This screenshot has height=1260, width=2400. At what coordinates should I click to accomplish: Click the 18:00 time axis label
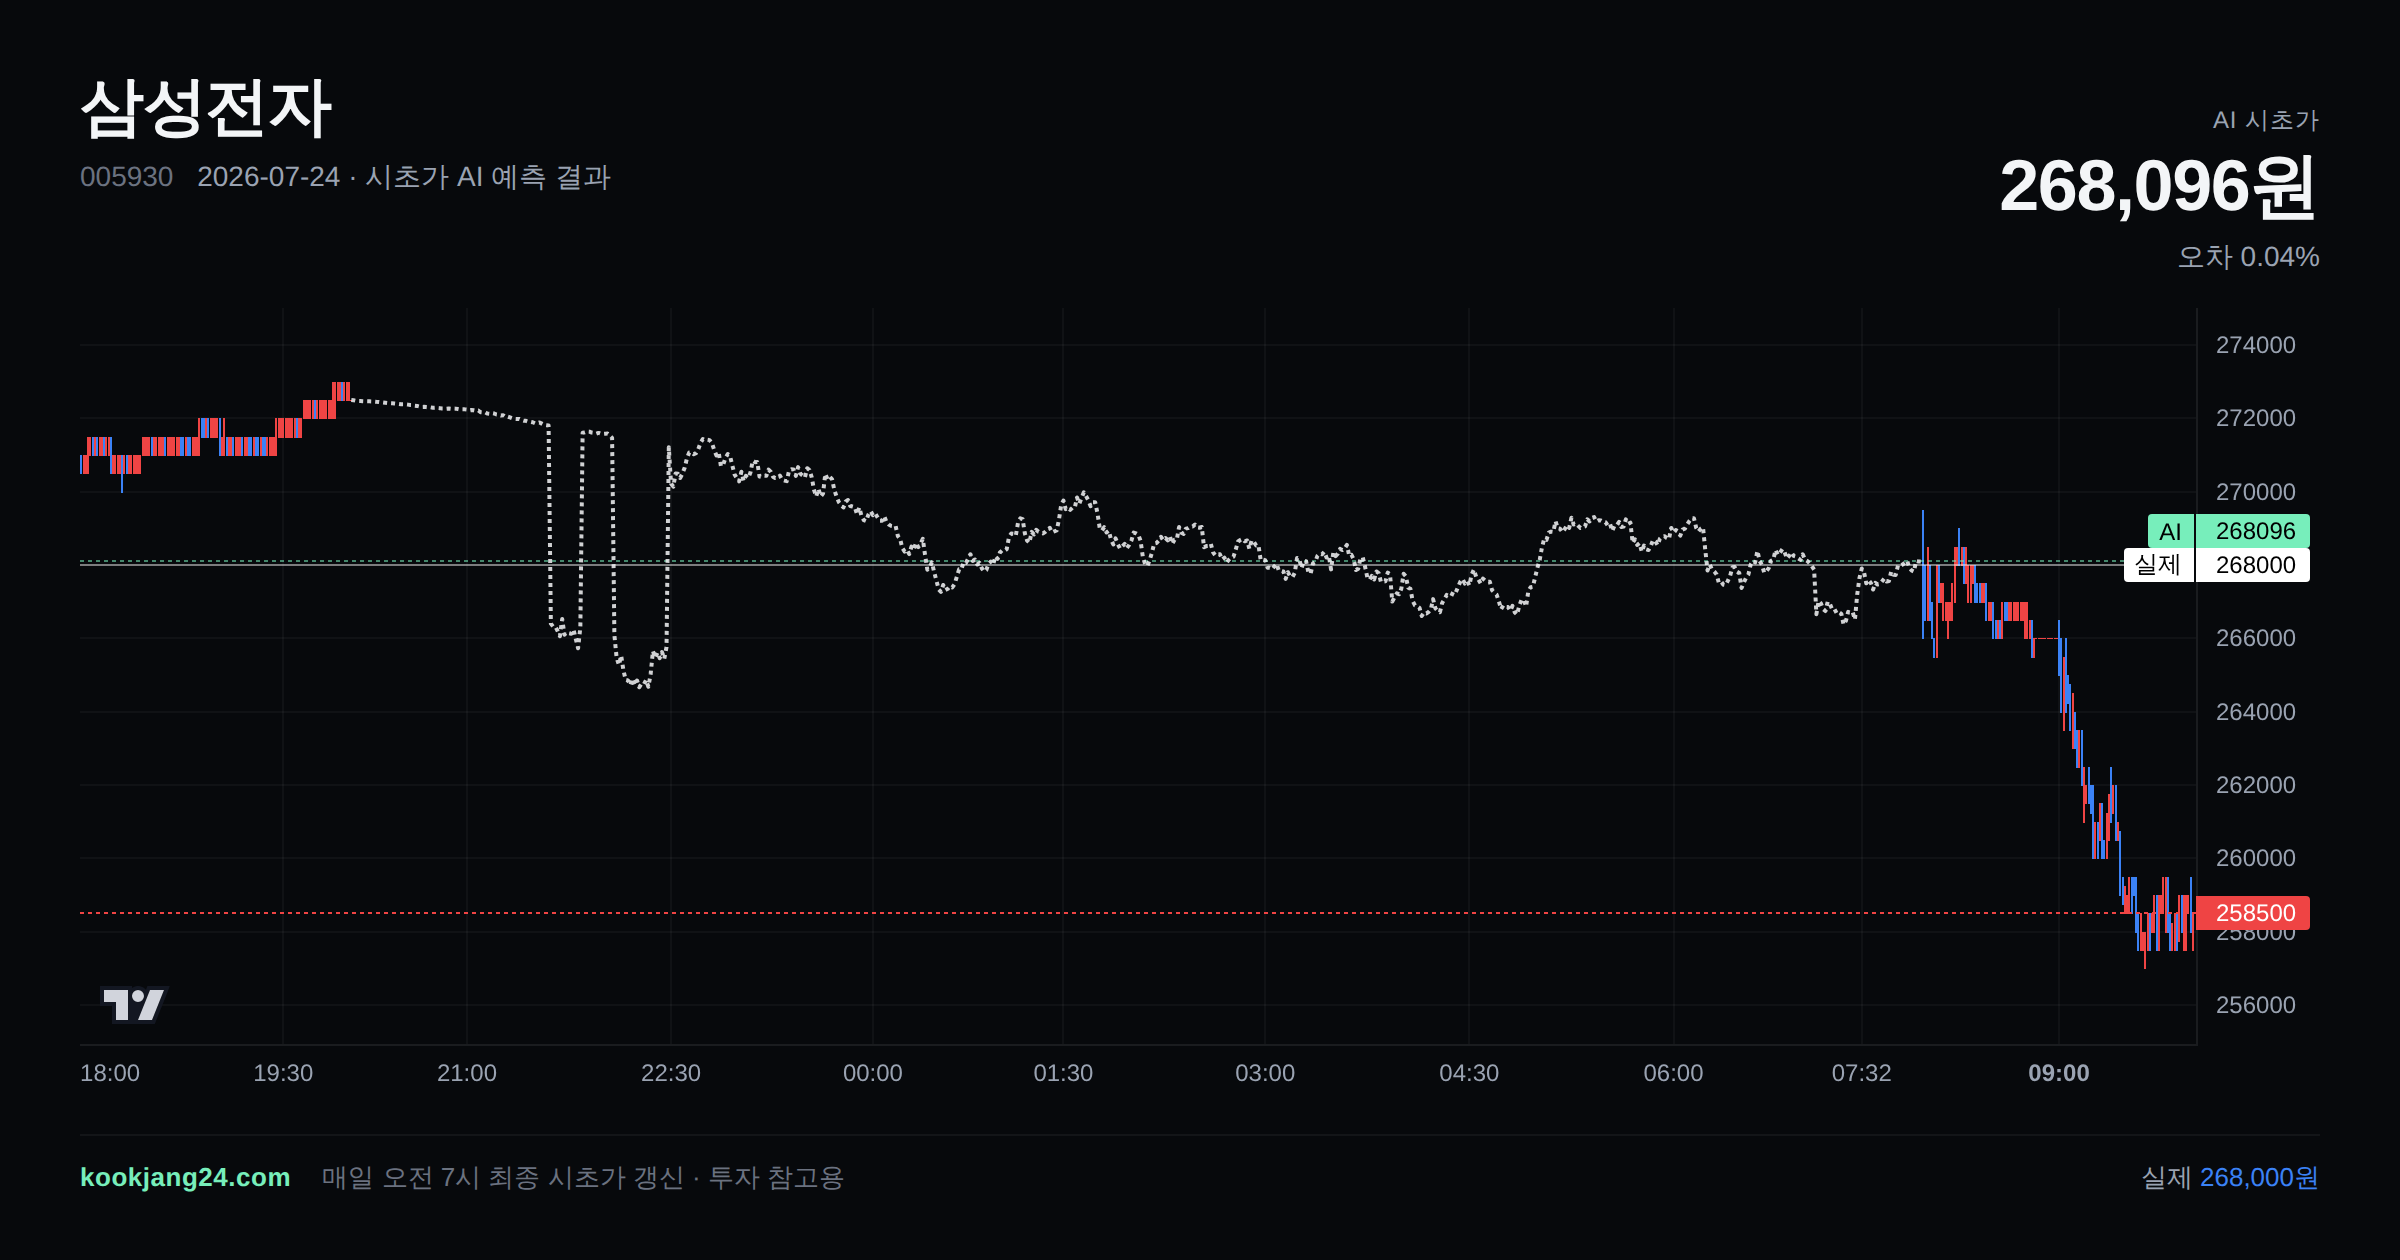coord(110,1073)
